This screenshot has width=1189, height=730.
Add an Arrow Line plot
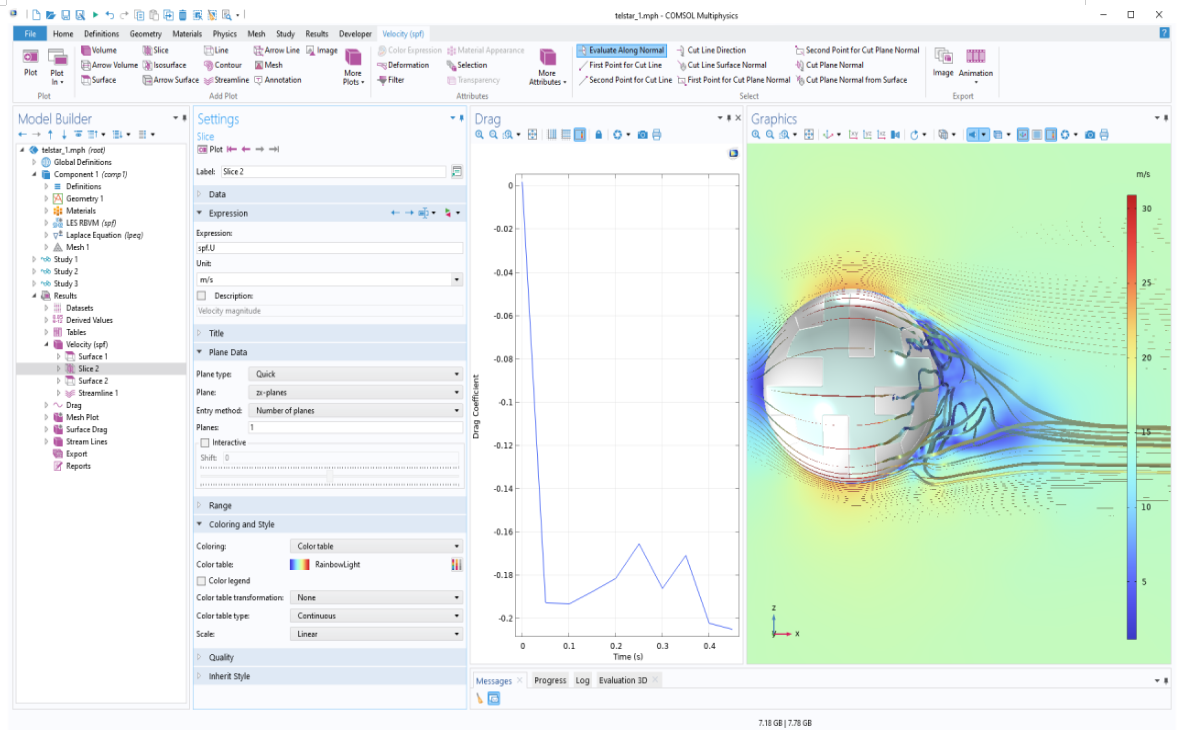[x=276, y=50]
